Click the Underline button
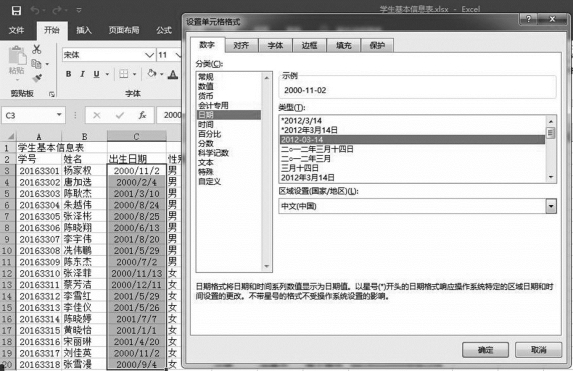The width and height of the screenshot is (573, 371). pos(96,74)
